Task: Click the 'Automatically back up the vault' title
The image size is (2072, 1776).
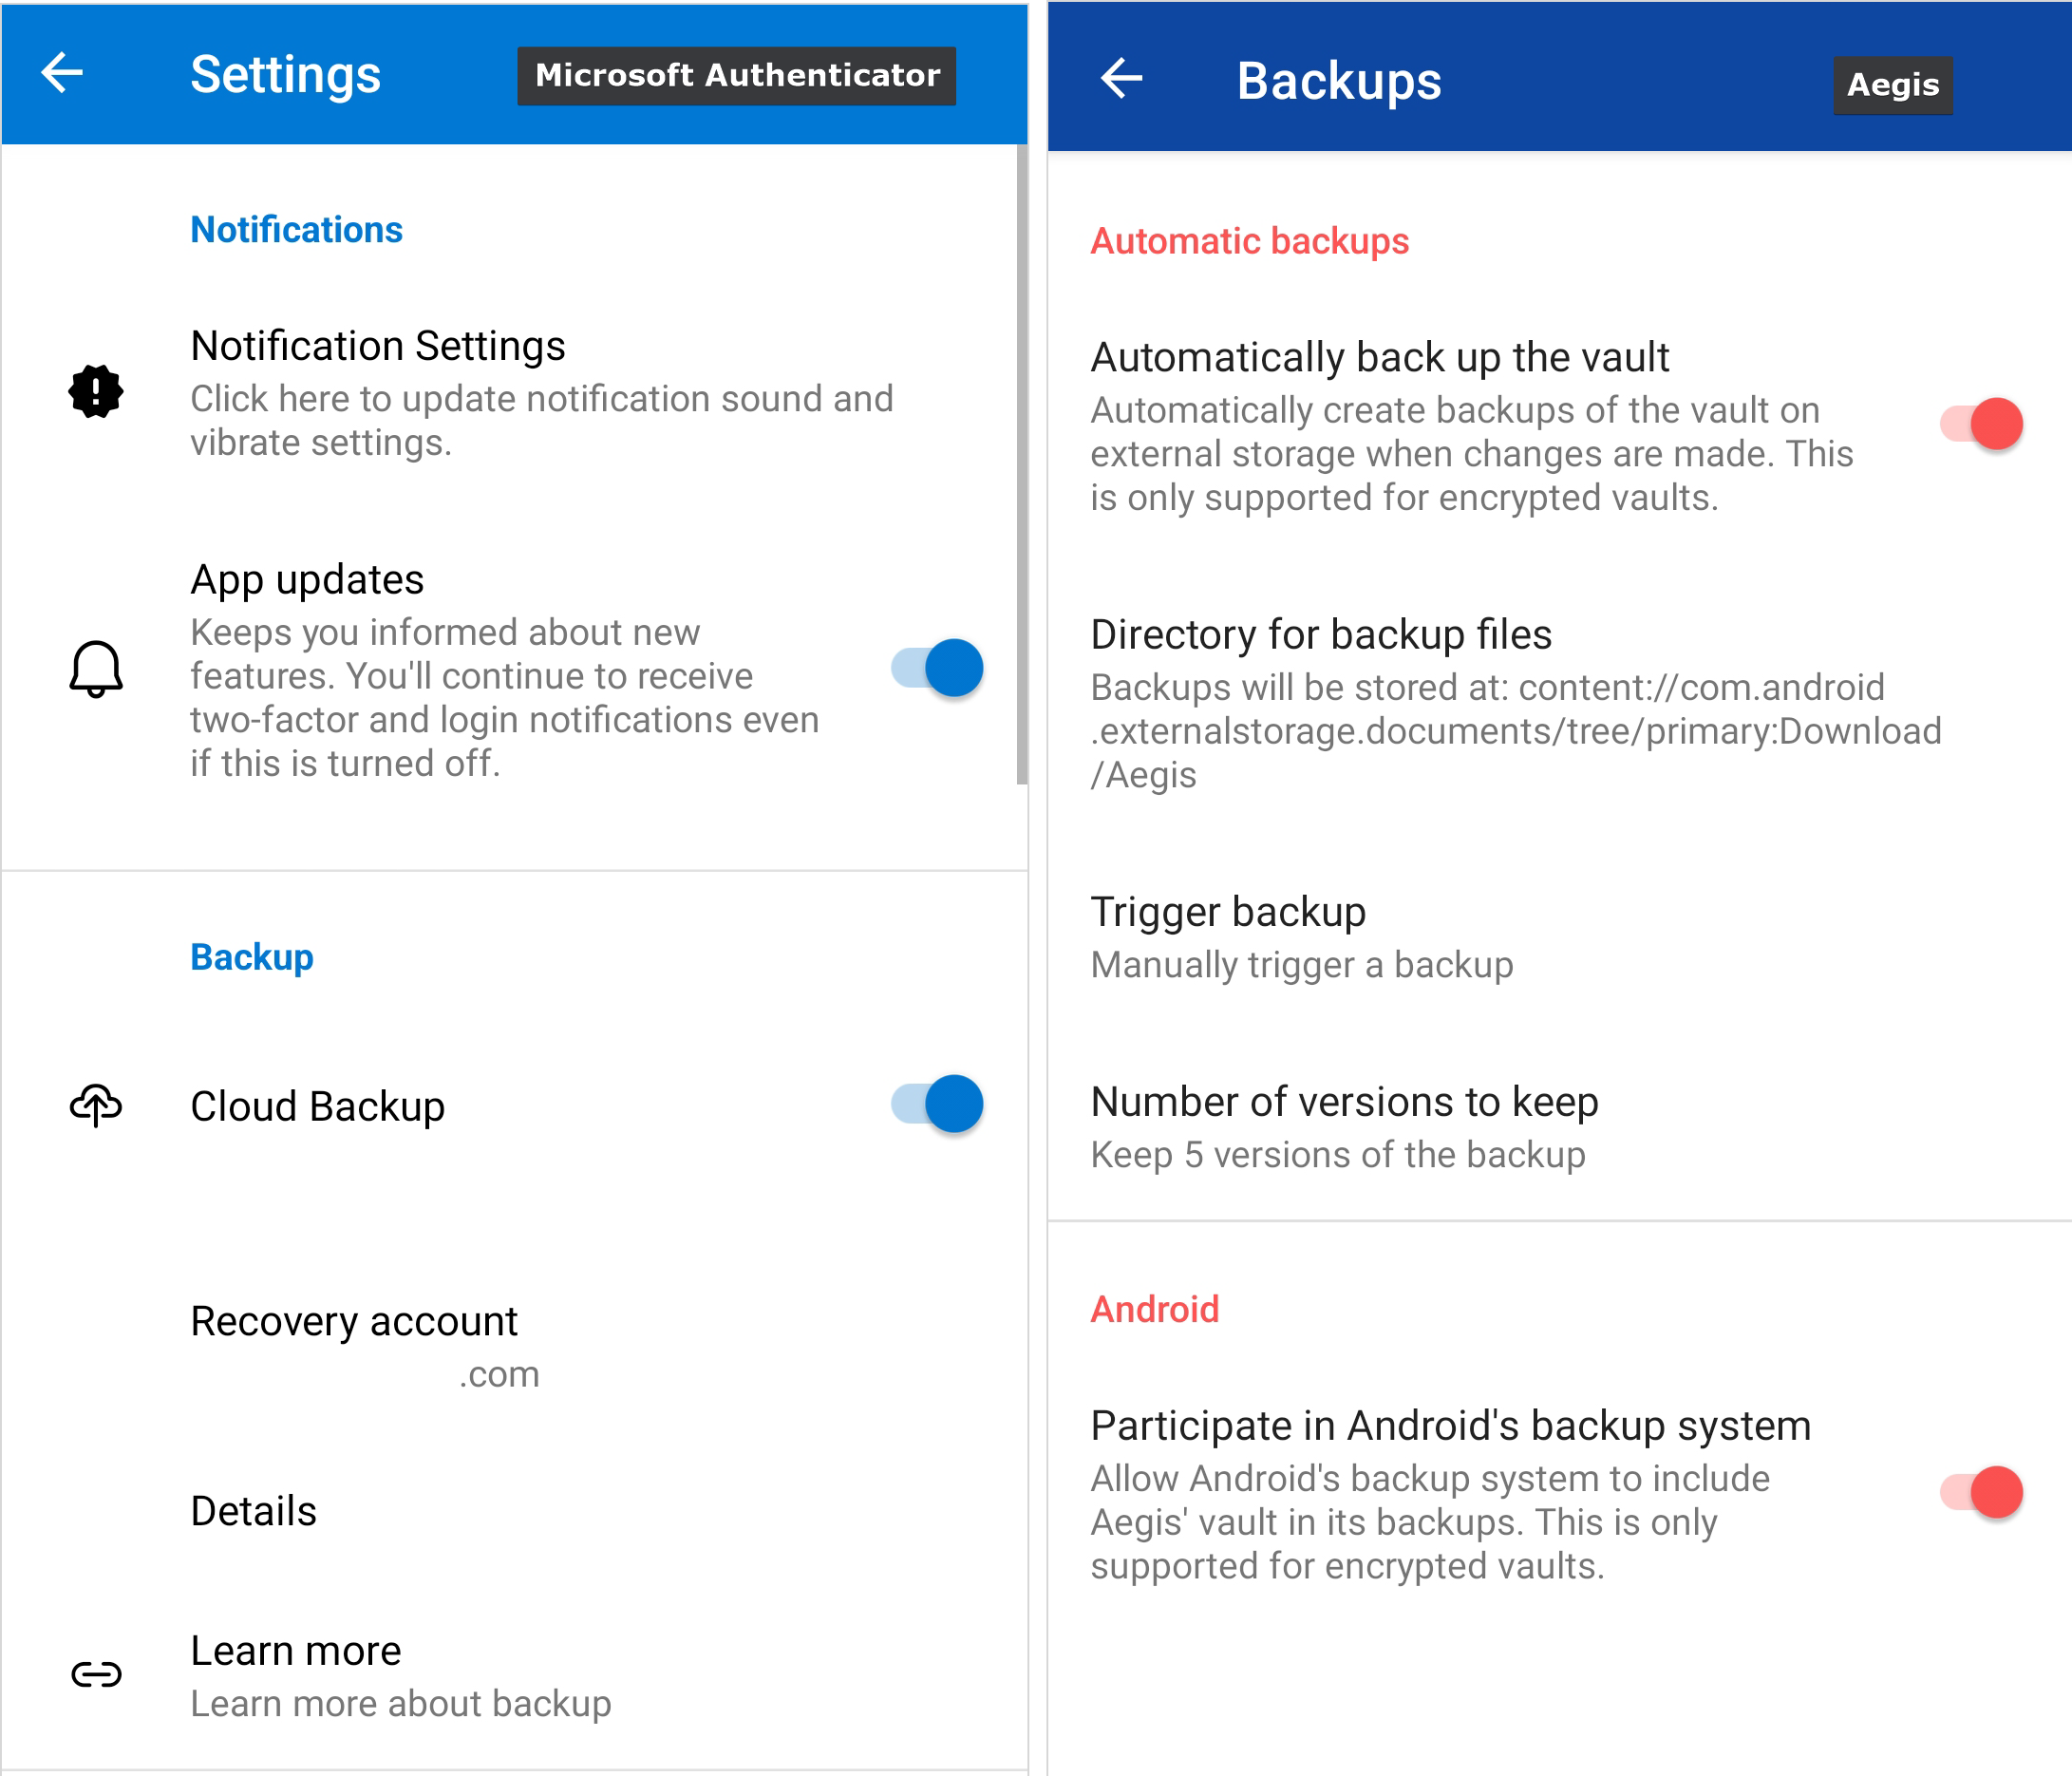Action: [x=1379, y=357]
